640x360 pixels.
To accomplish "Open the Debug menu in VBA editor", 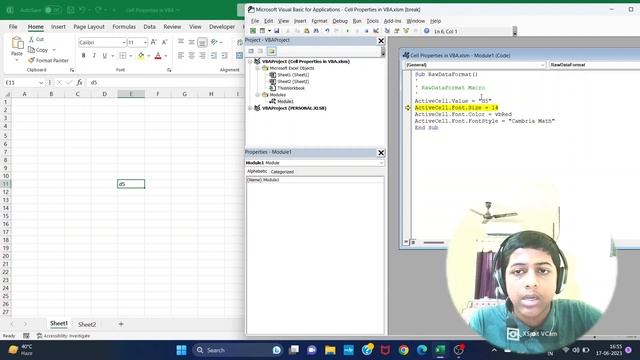I will point(340,21).
